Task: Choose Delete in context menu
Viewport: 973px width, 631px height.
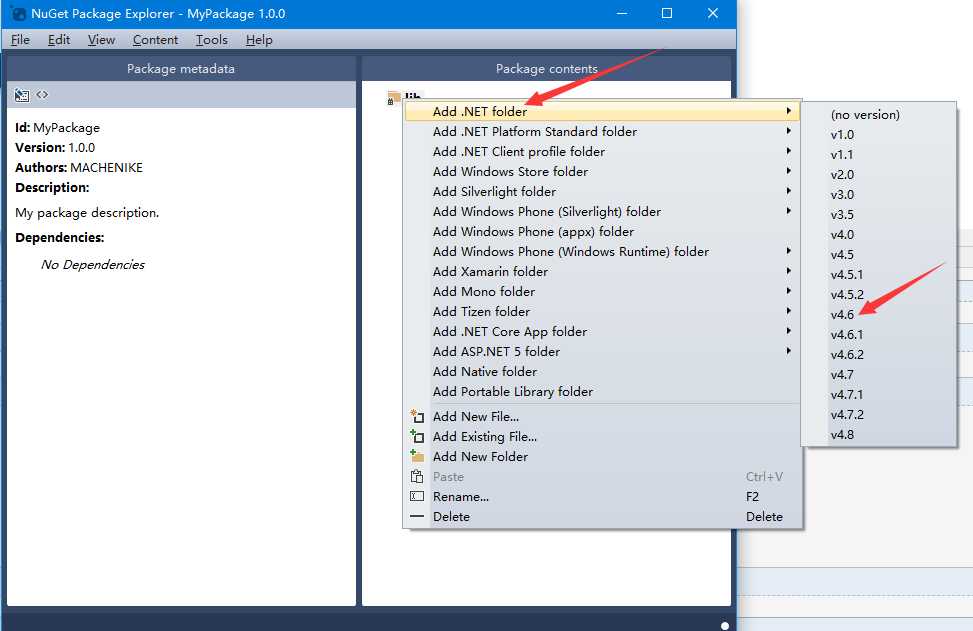Action: [x=602, y=516]
